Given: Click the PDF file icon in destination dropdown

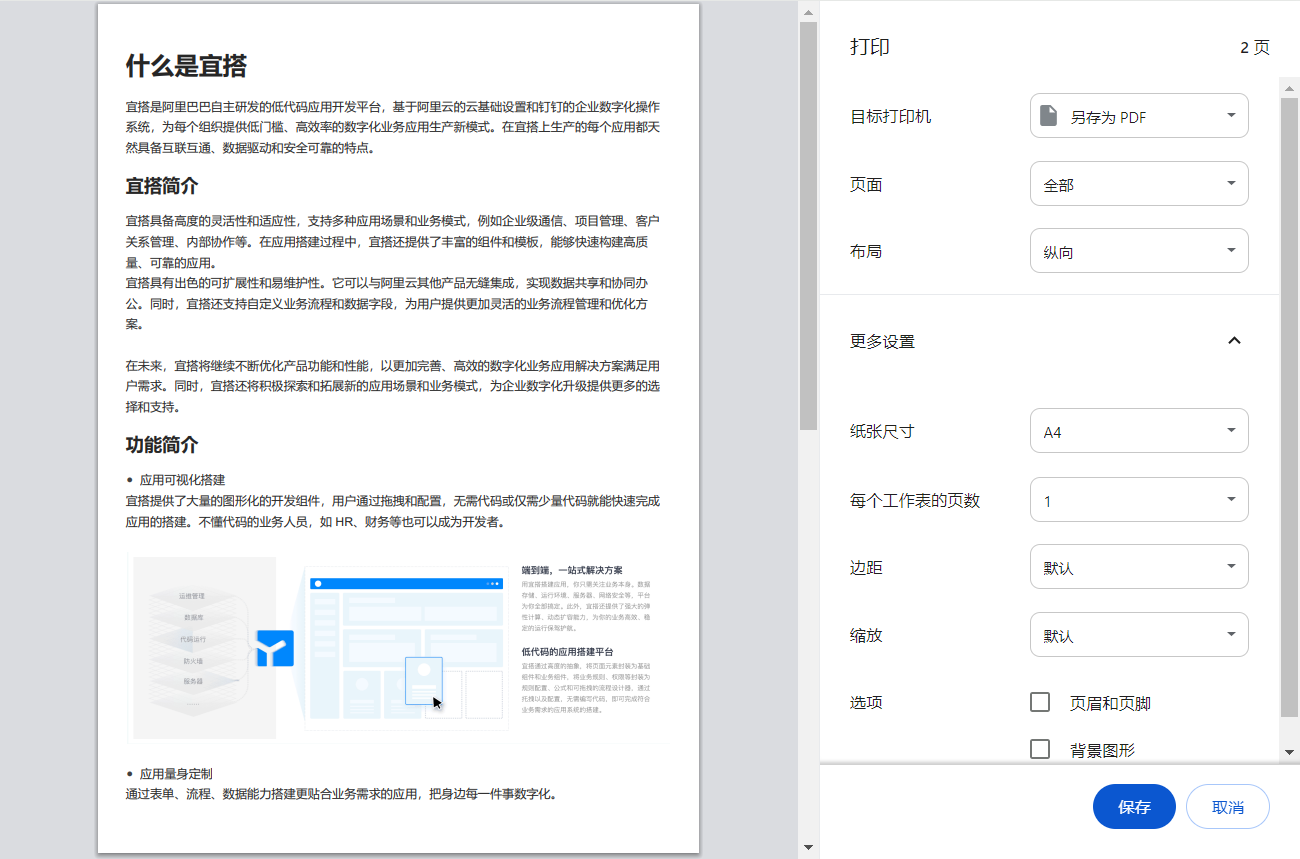Looking at the screenshot, I should click(1048, 116).
